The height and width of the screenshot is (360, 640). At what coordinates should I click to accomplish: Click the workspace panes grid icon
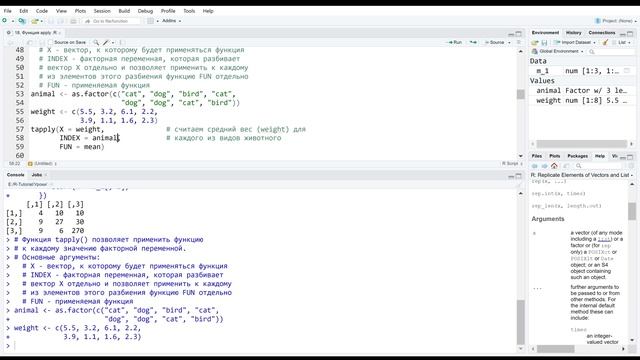(151, 21)
